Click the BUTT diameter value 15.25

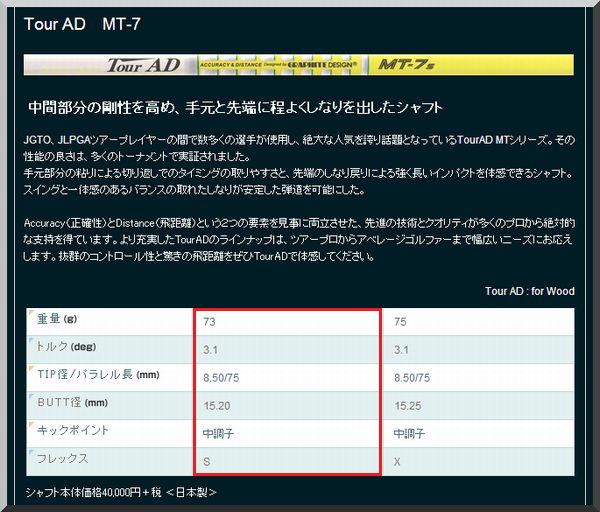click(408, 406)
